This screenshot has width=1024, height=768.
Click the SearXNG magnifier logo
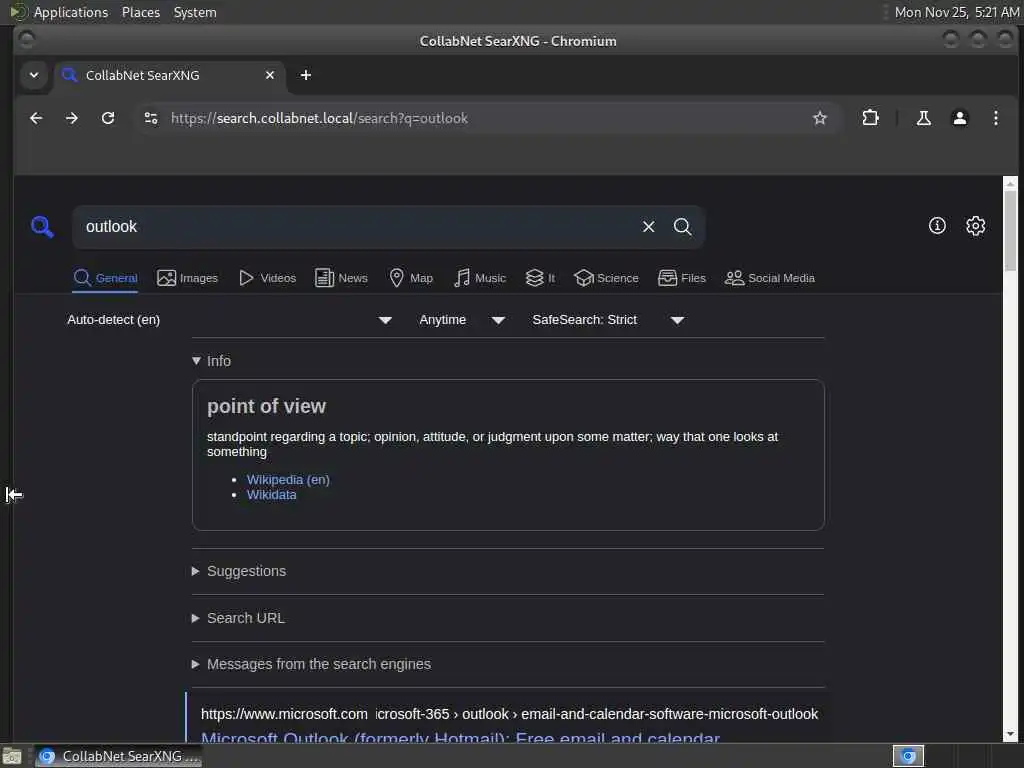(x=42, y=227)
